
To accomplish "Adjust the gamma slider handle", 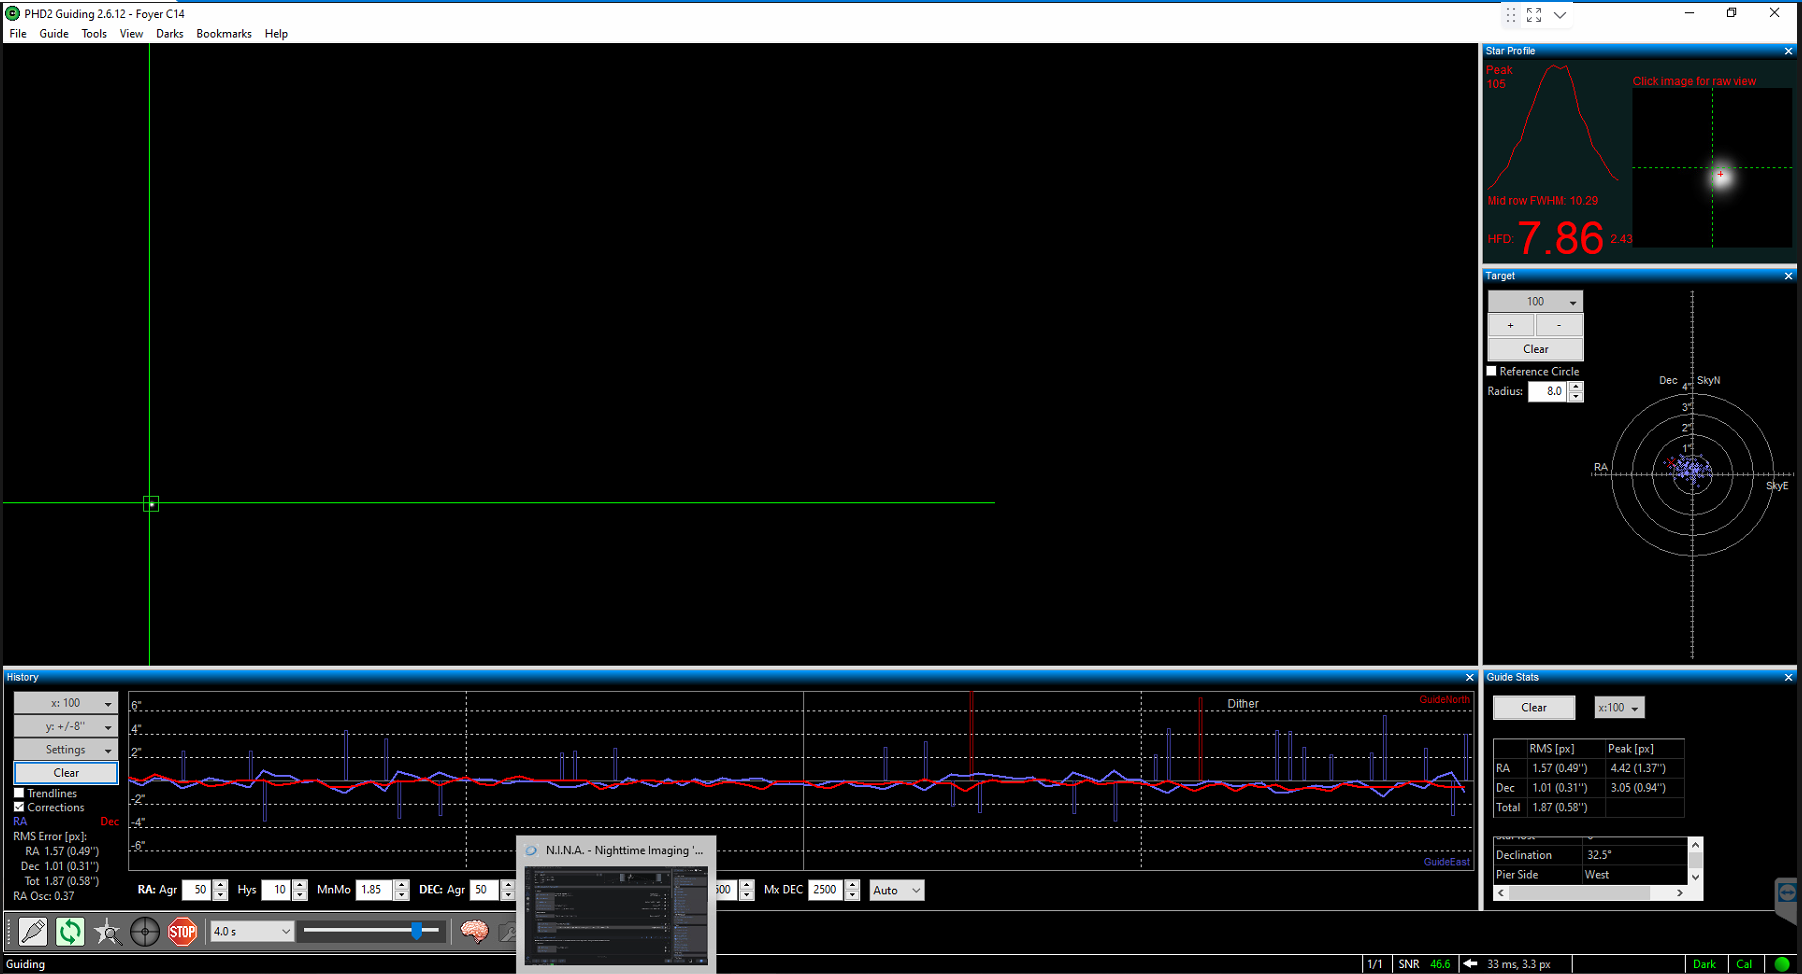I will (x=416, y=931).
